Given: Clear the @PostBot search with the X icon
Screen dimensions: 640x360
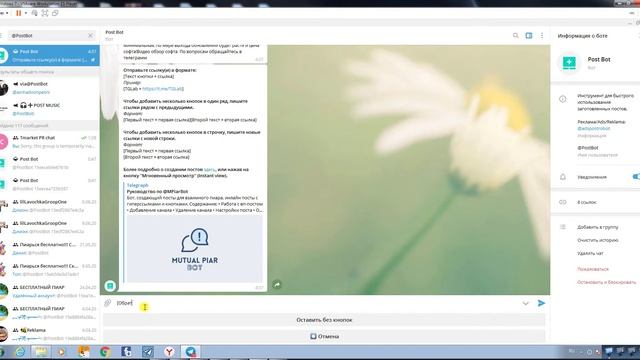Looking at the screenshot, I should (x=91, y=36).
